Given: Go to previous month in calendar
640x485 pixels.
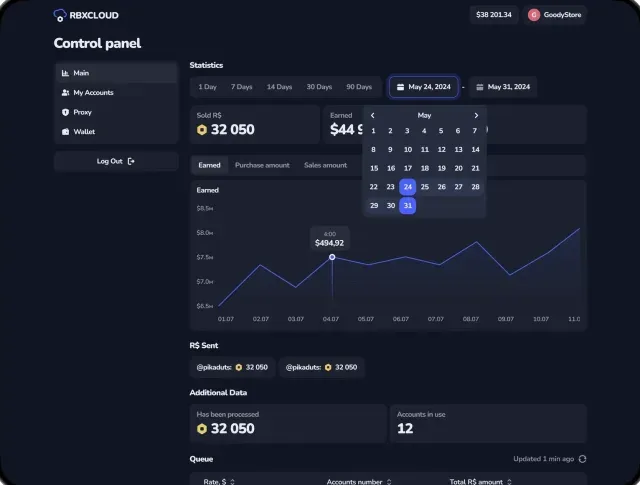Looking at the screenshot, I should (373, 116).
